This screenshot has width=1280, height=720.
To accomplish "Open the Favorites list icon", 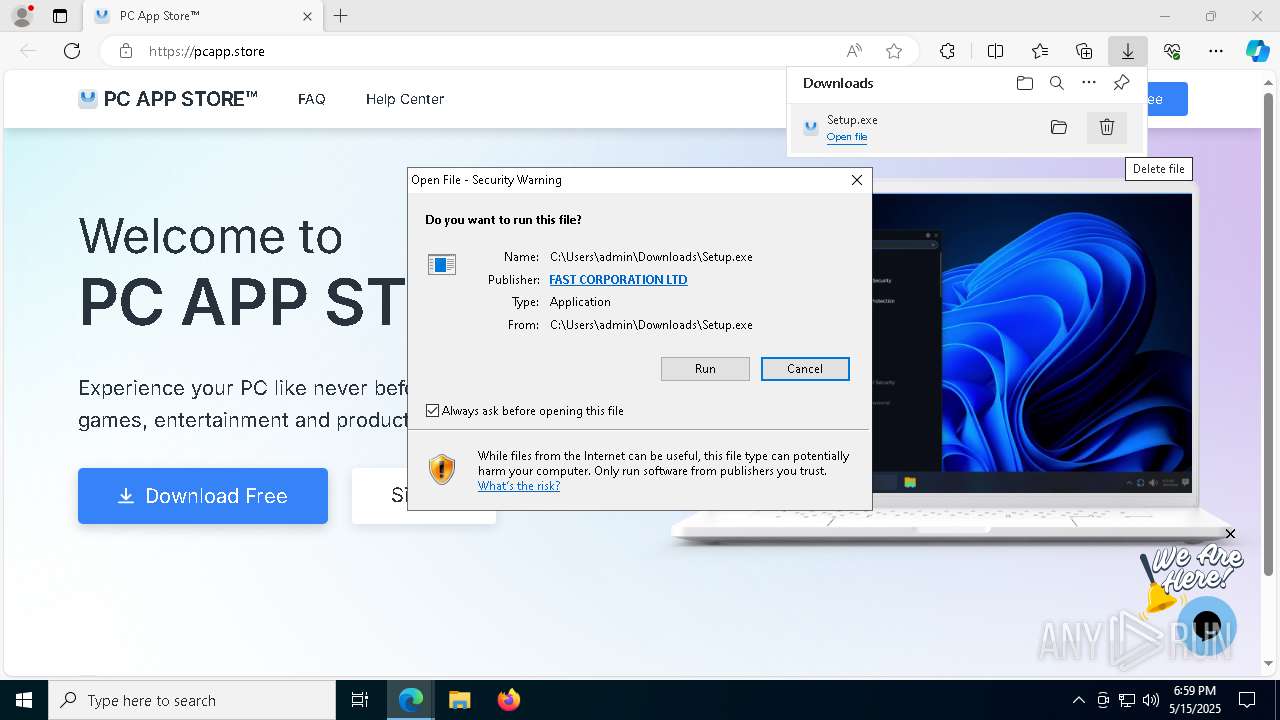I will (x=1040, y=51).
